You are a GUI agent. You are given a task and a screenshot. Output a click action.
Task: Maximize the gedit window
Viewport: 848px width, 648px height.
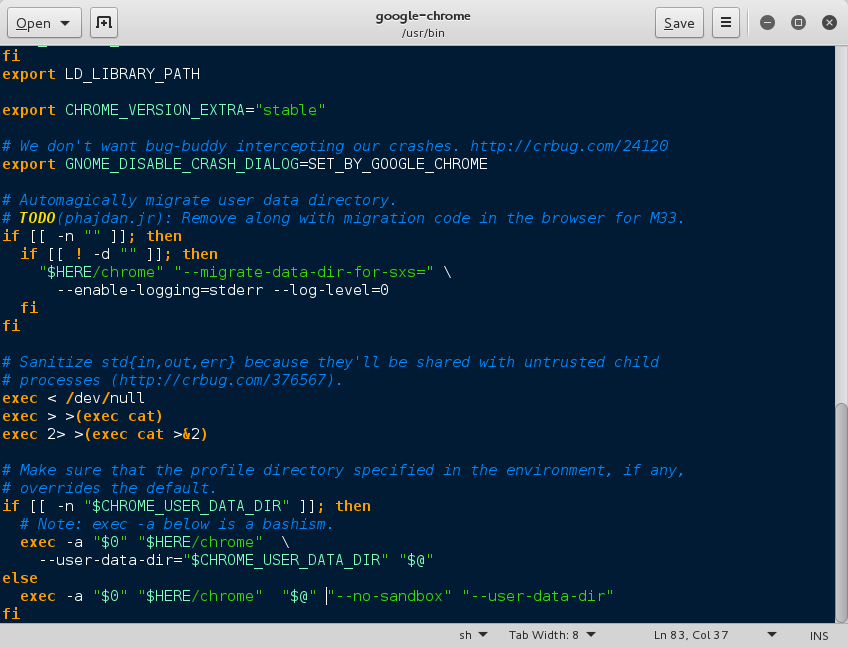point(798,23)
